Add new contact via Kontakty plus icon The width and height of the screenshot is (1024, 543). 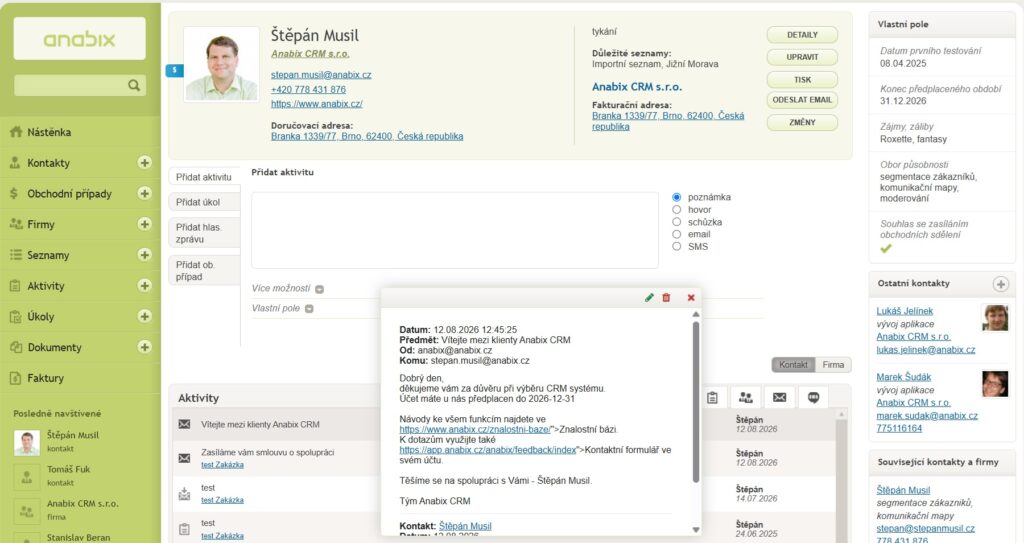tap(144, 162)
